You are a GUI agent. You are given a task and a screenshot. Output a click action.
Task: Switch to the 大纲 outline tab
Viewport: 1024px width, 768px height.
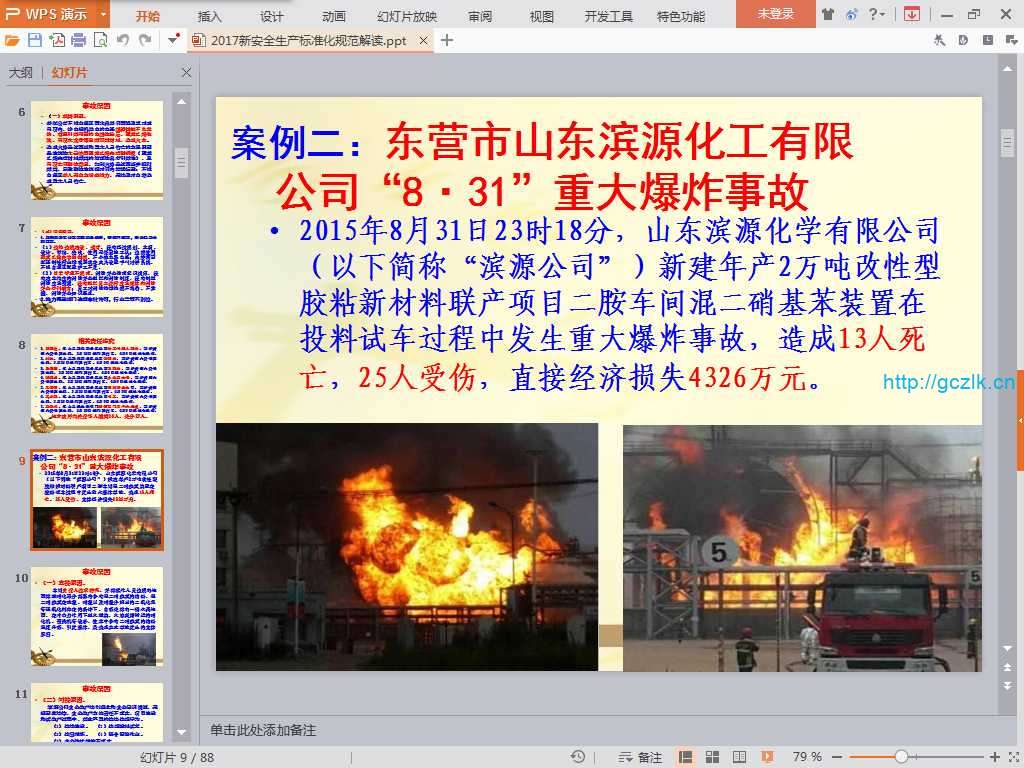click(x=21, y=73)
